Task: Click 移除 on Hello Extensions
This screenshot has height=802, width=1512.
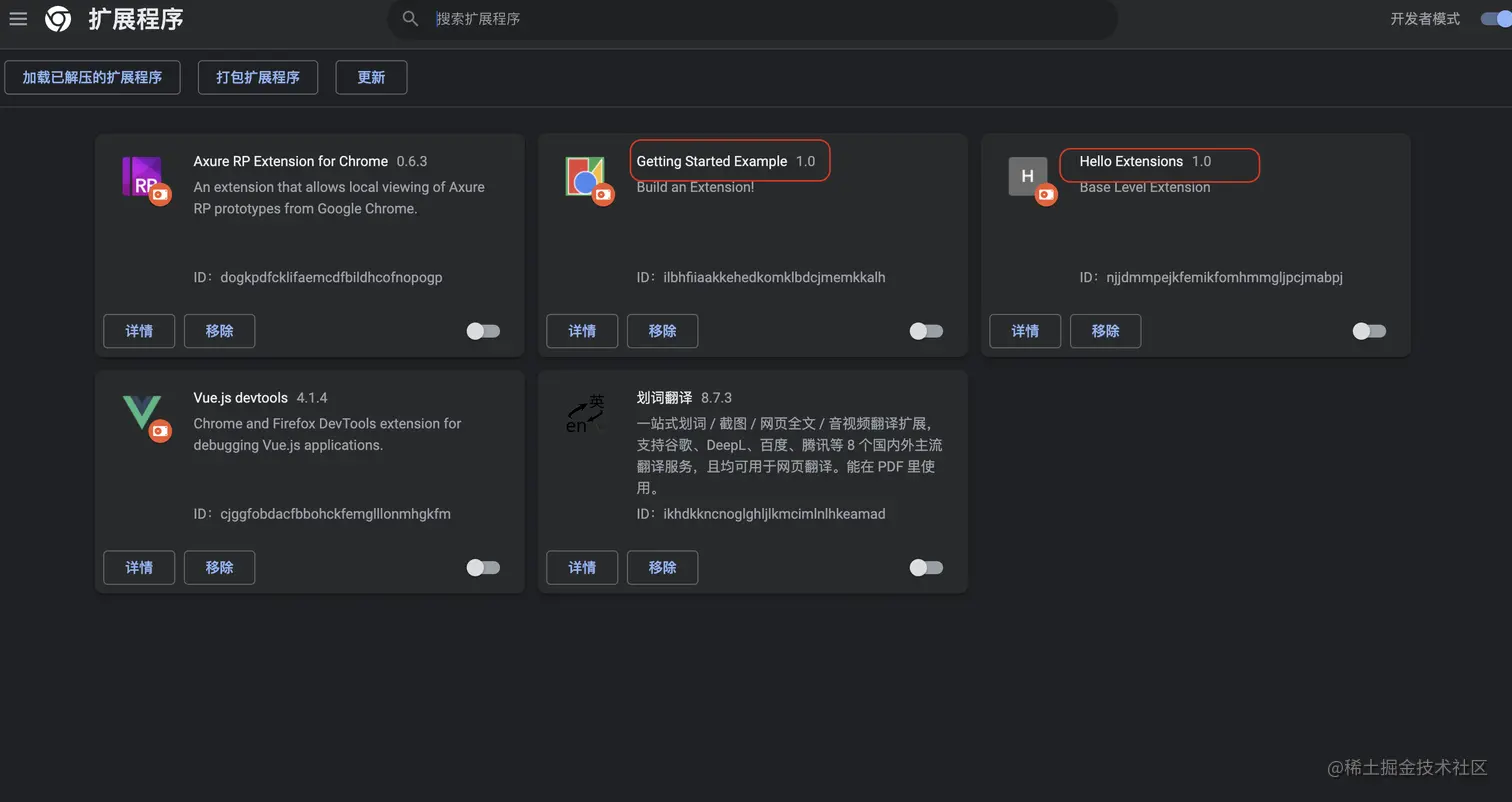Action: pyautogui.click(x=1105, y=331)
